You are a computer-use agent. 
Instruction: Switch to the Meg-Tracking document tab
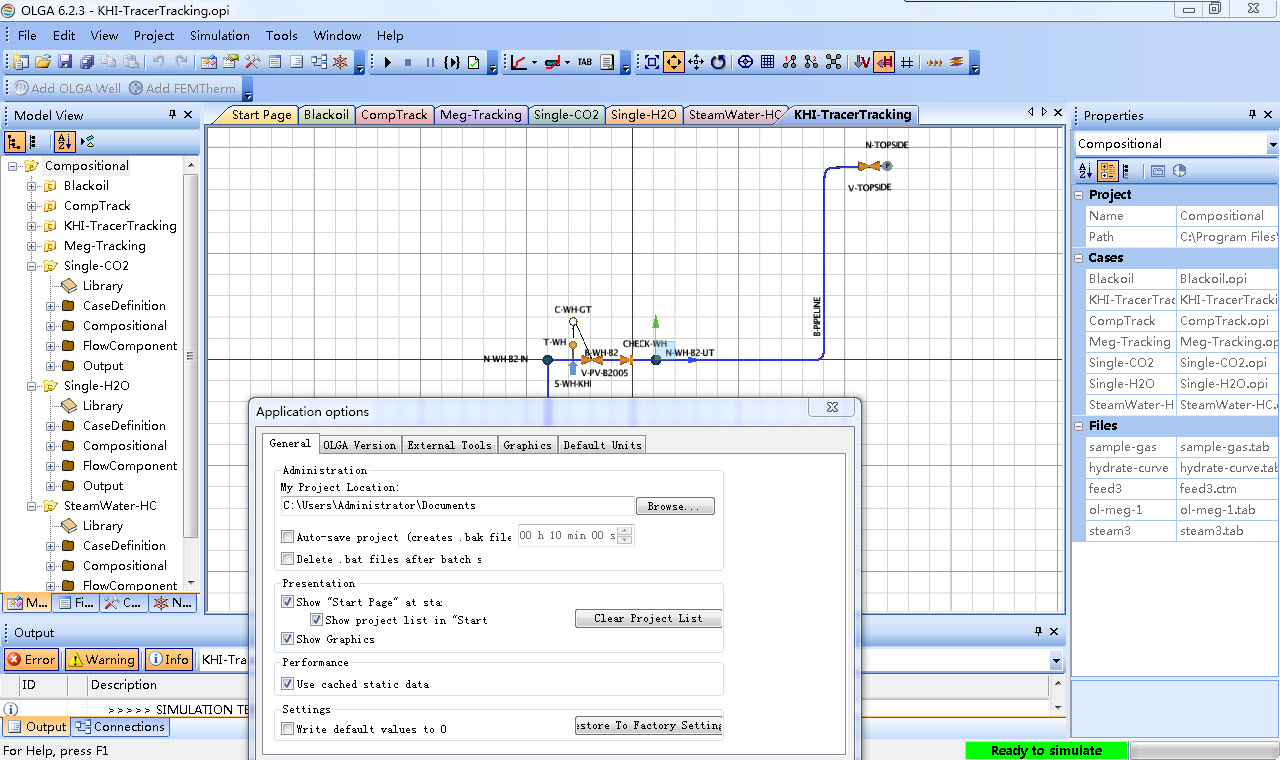point(481,115)
